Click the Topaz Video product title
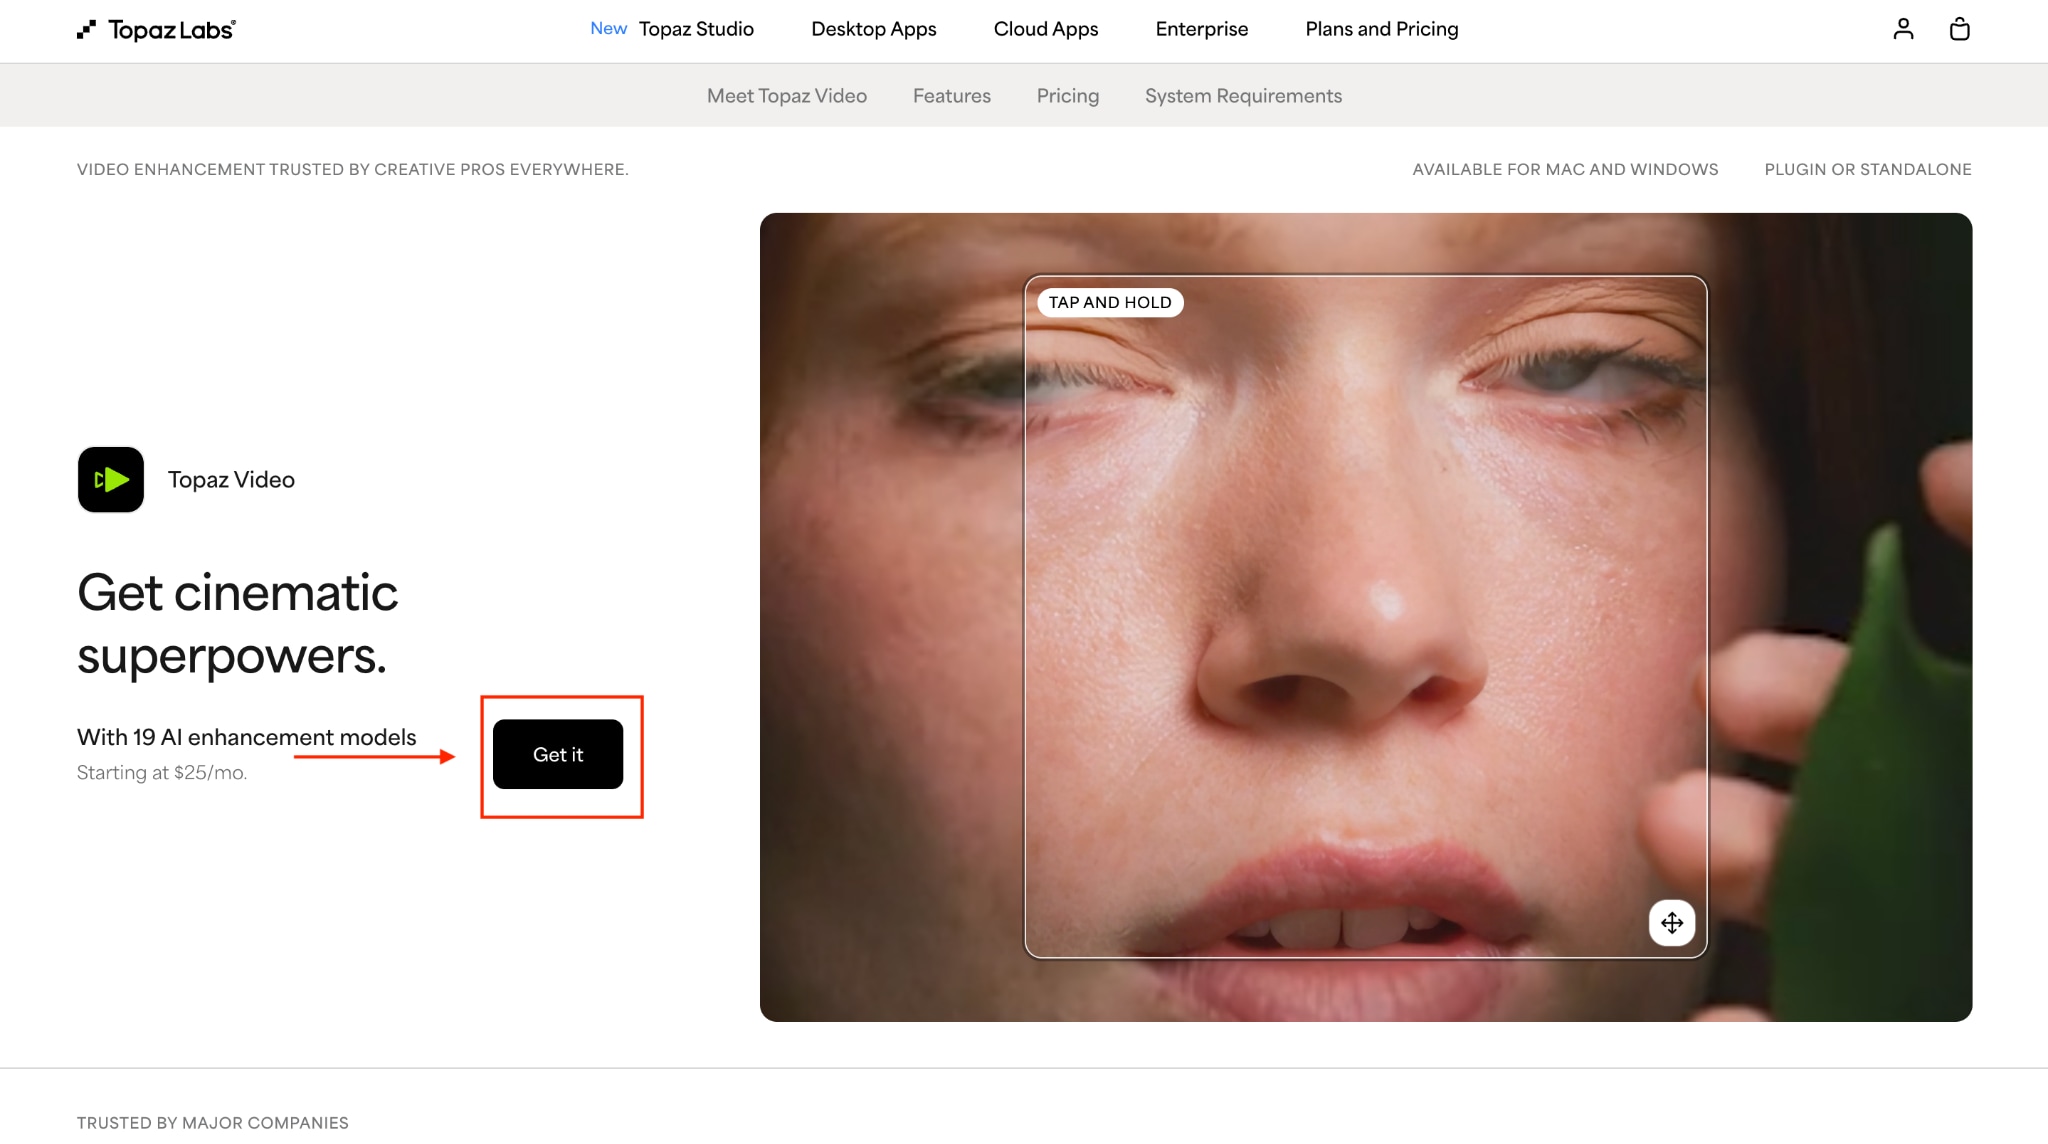The width and height of the screenshot is (2048, 1144). (231, 480)
